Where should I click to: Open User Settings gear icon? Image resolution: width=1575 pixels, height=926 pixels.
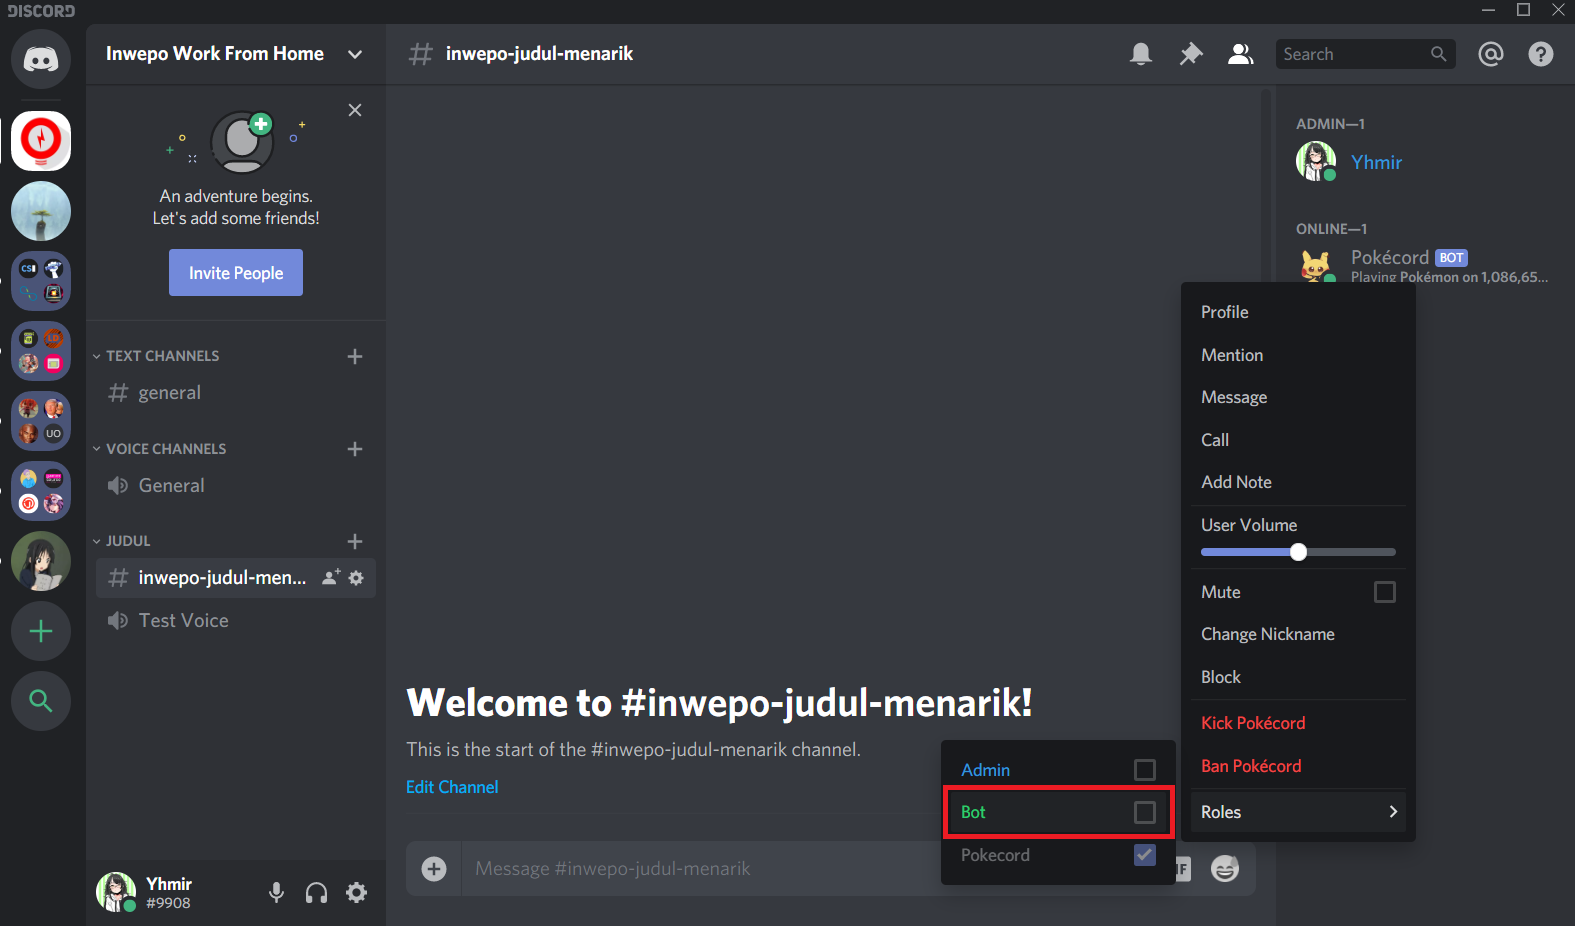point(356,892)
